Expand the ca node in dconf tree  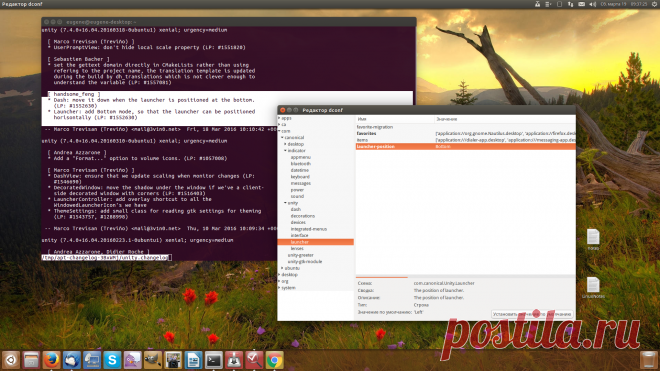[279, 125]
